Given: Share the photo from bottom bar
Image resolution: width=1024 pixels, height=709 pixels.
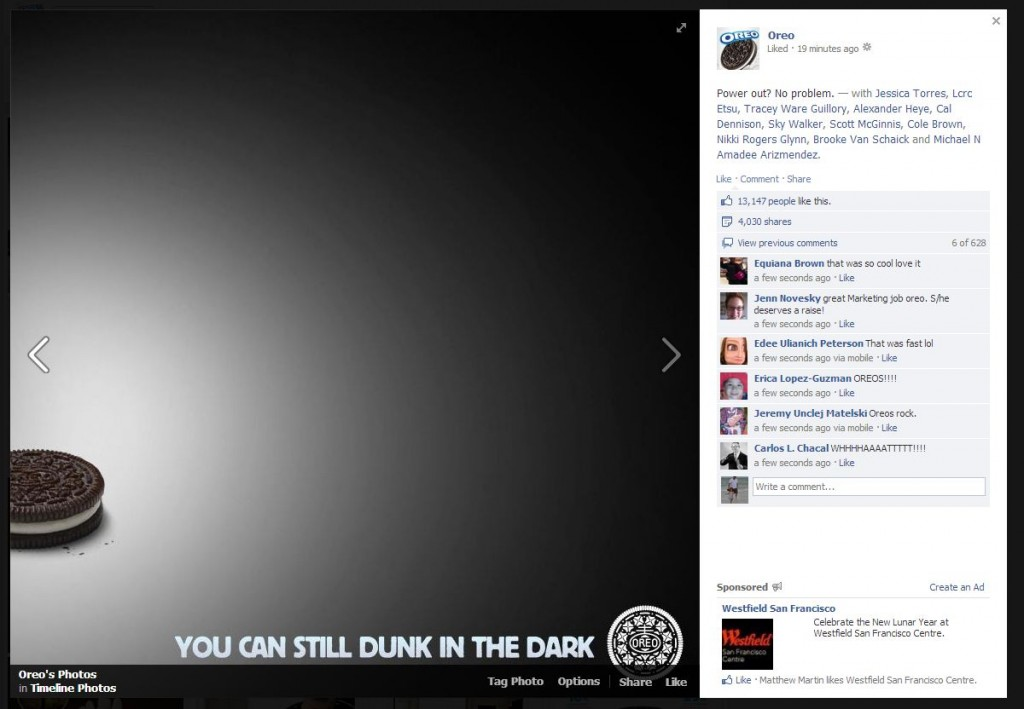Looking at the screenshot, I should coord(635,682).
